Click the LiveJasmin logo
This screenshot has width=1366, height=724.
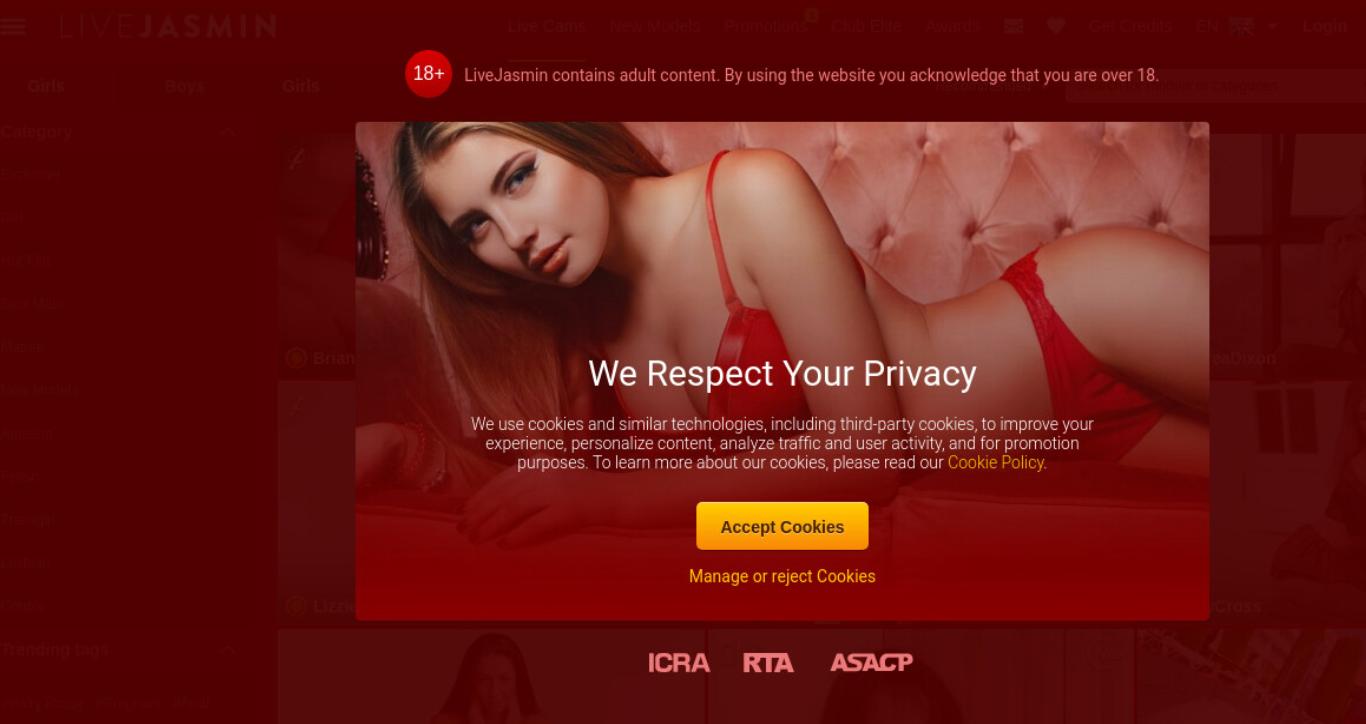(168, 27)
